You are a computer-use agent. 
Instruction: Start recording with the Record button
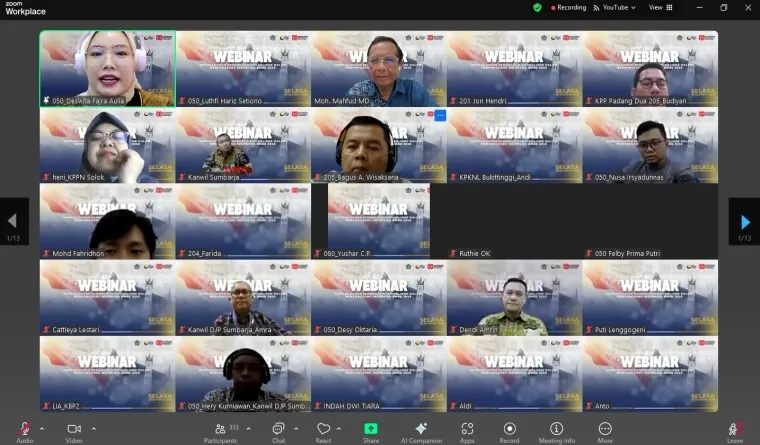(x=510, y=430)
